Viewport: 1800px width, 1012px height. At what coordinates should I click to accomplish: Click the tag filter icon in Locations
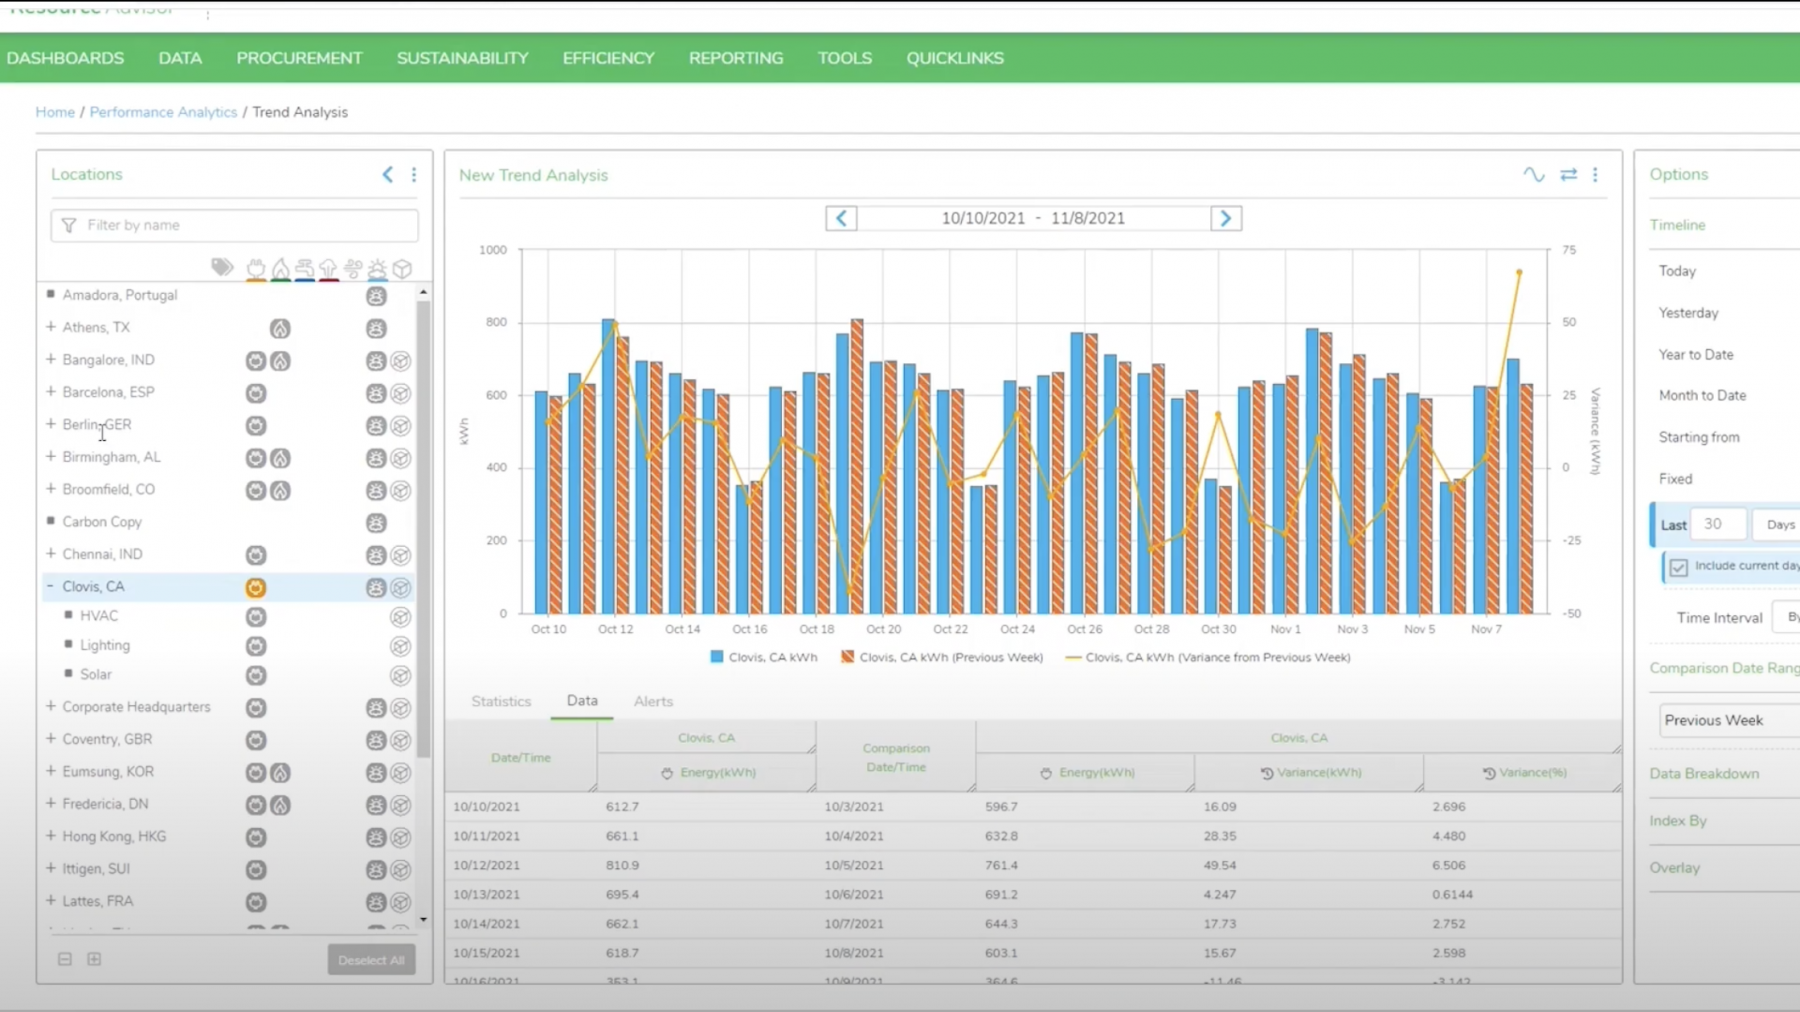tap(222, 267)
